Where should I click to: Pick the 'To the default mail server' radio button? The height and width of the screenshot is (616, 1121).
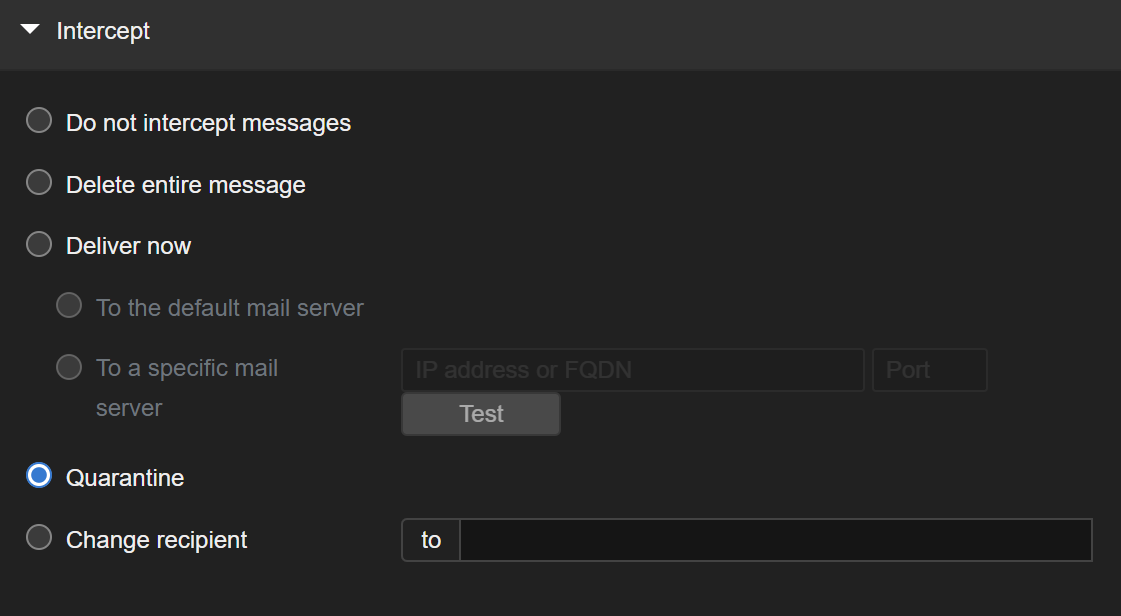(69, 306)
